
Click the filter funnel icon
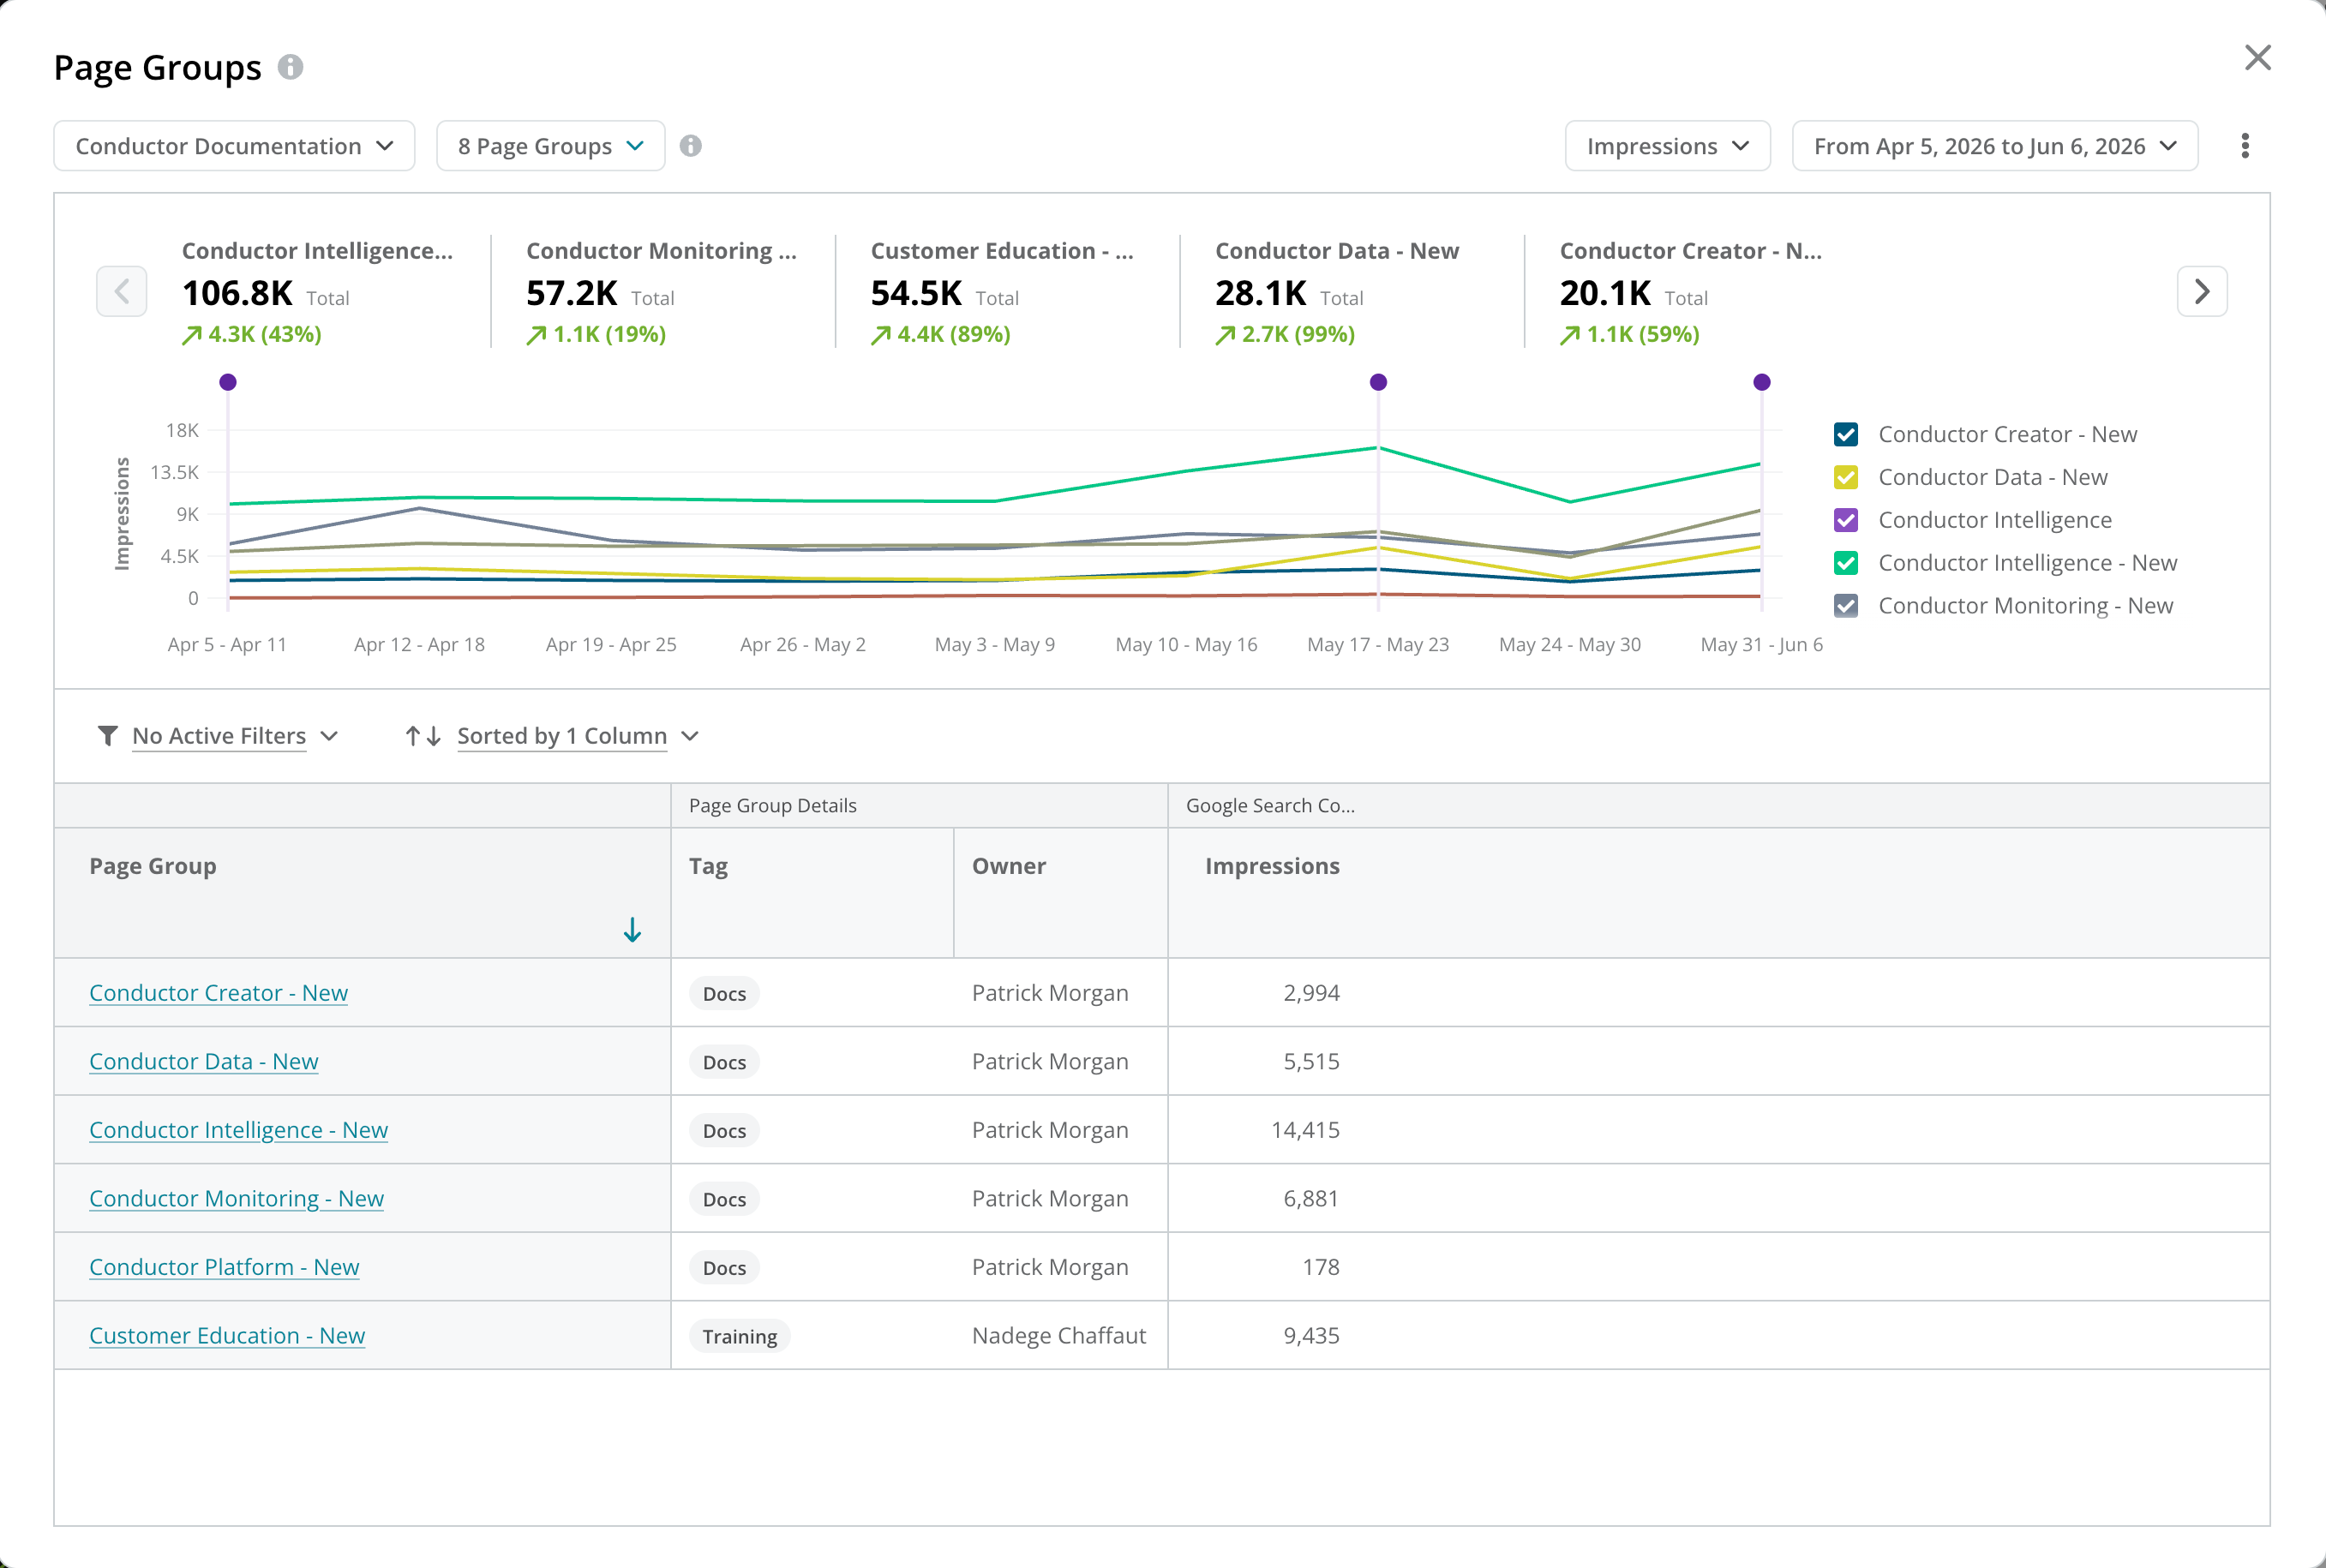108,736
